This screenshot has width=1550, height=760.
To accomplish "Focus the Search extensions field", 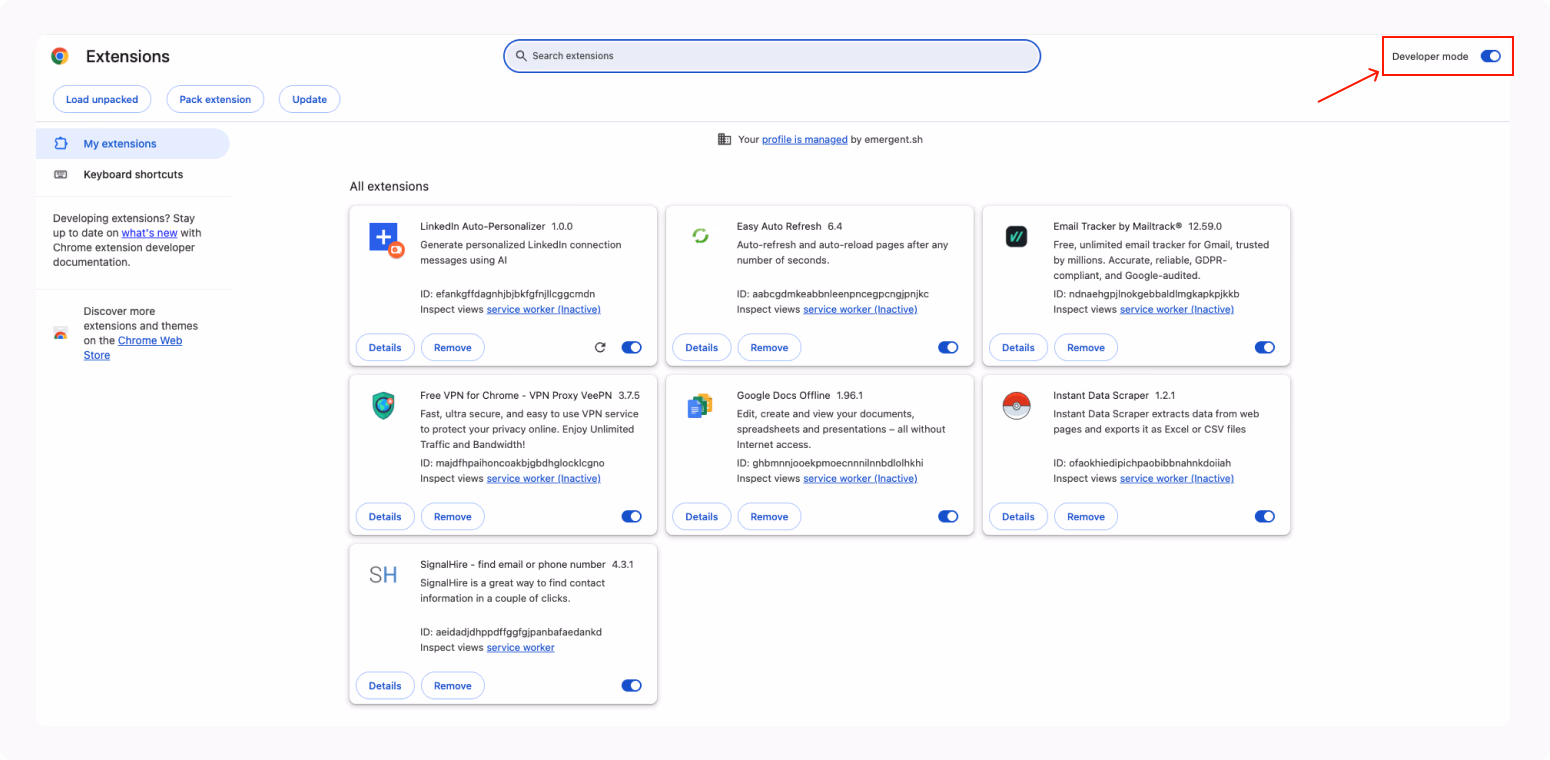I will tap(772, 56).
